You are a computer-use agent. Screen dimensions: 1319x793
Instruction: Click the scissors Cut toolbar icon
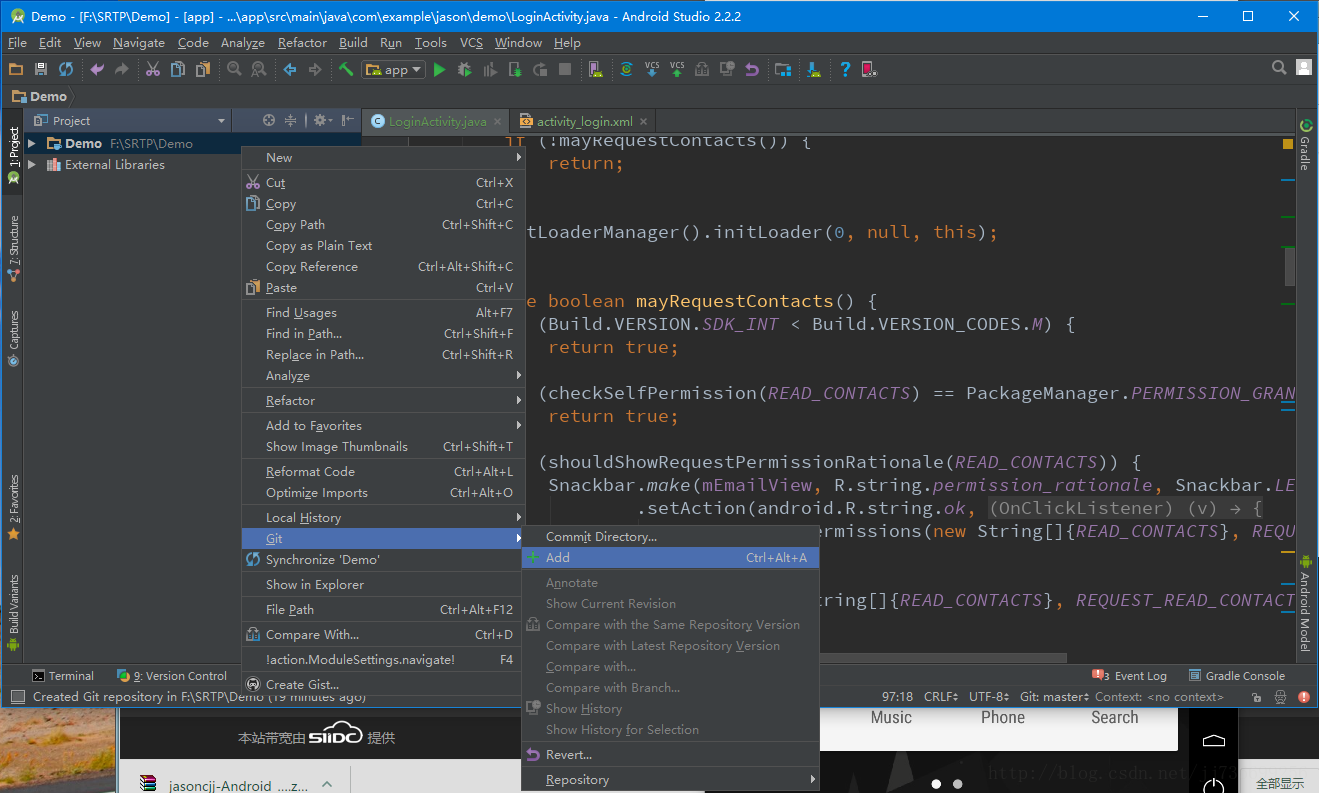[x=153, y=69]
